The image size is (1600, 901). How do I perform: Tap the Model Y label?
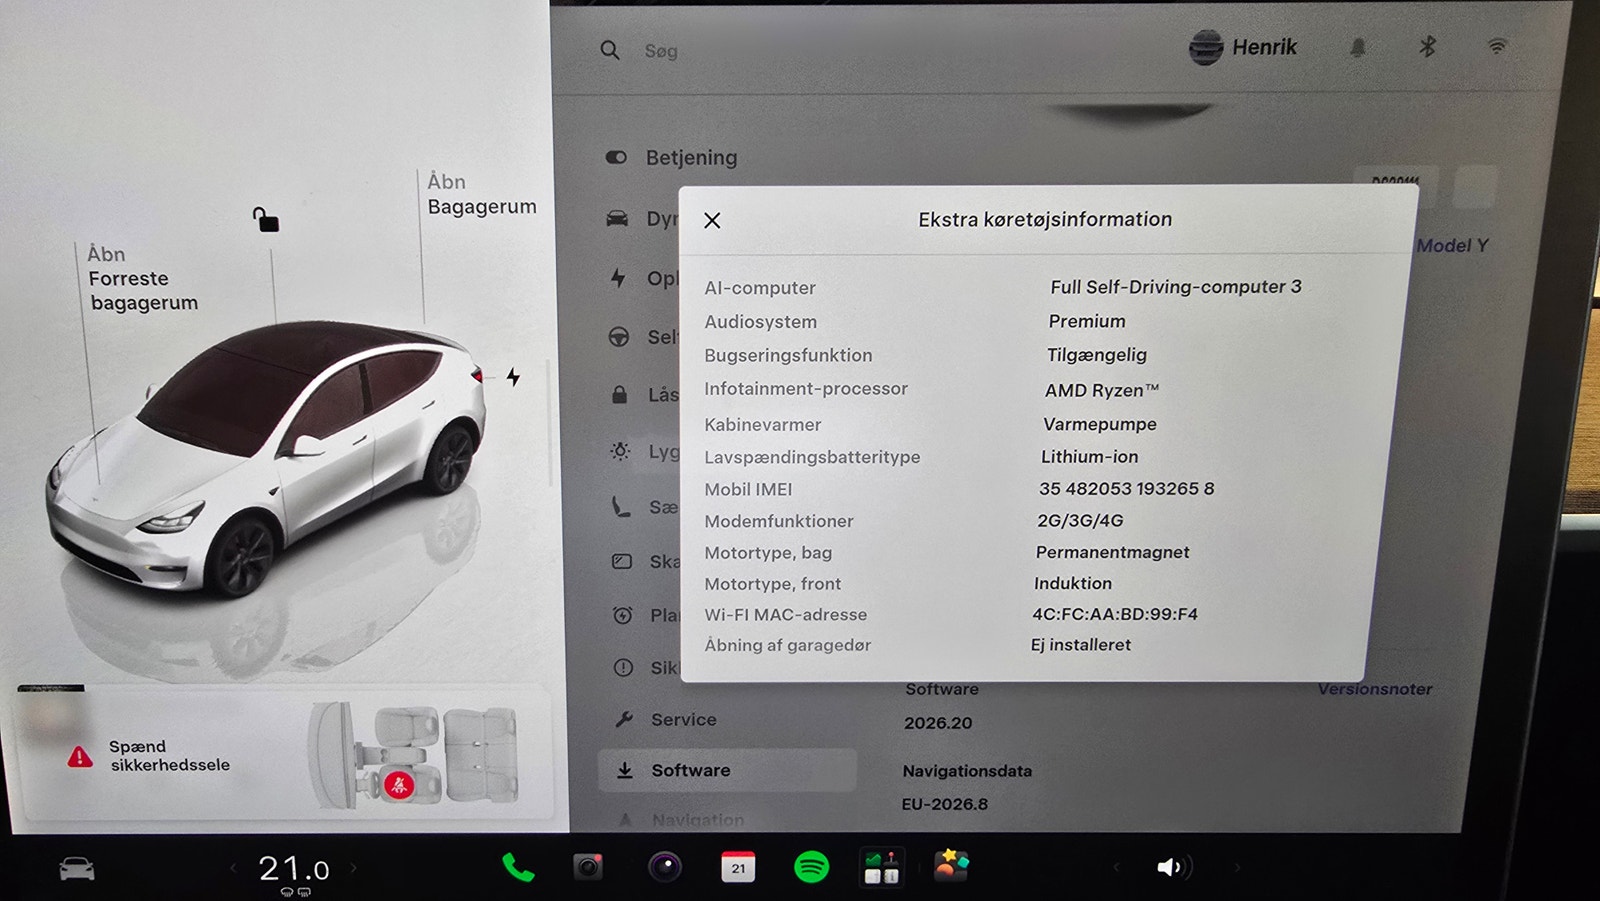click(x=1453, y=246)
